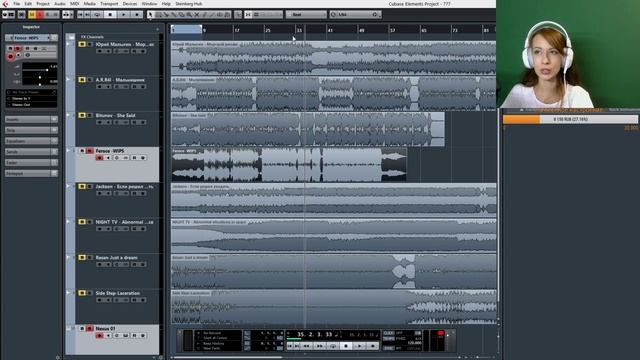Screen dimensions: 640x360
Task: Expand Inspector Inserts section
Action: [x=31, y=119]
